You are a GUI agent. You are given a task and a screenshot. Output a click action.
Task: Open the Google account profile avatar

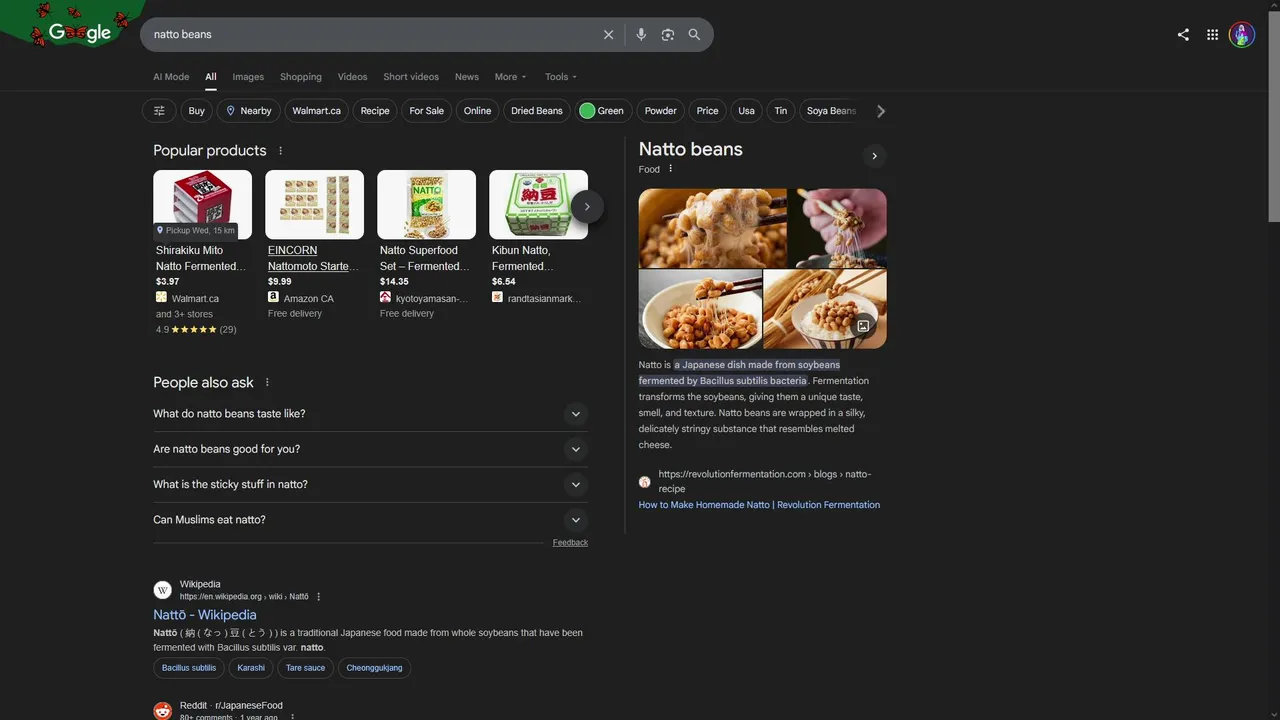(1242, 34)
